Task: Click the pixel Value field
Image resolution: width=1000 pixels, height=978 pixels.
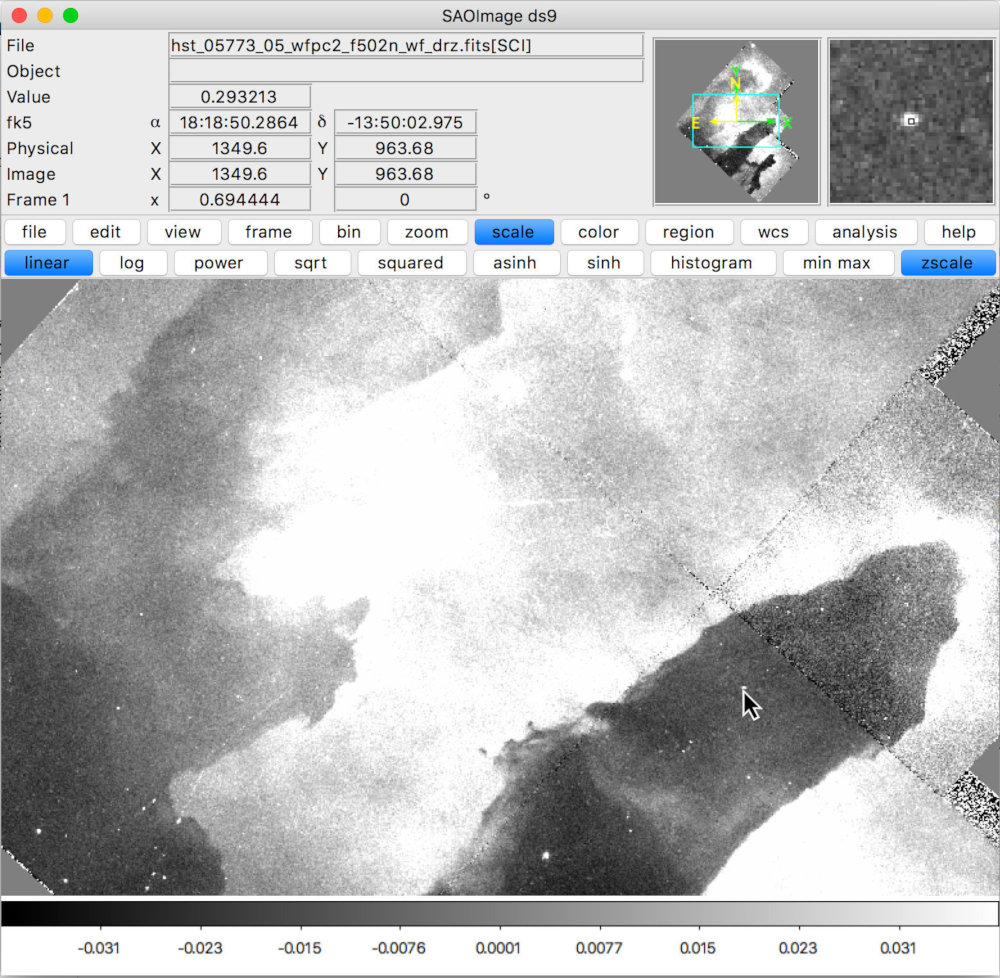Action: pos(240,96)
